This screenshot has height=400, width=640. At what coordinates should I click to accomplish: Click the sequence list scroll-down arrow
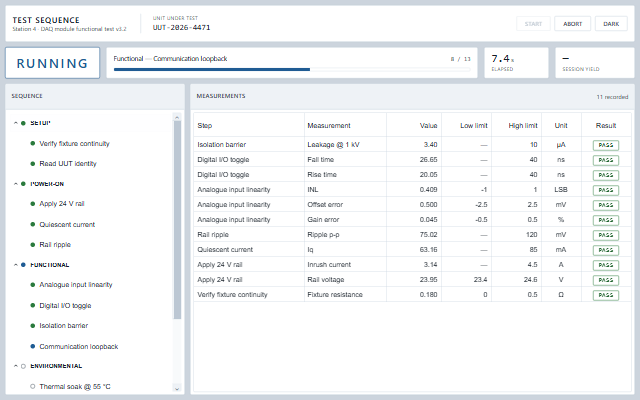(177, 389)
